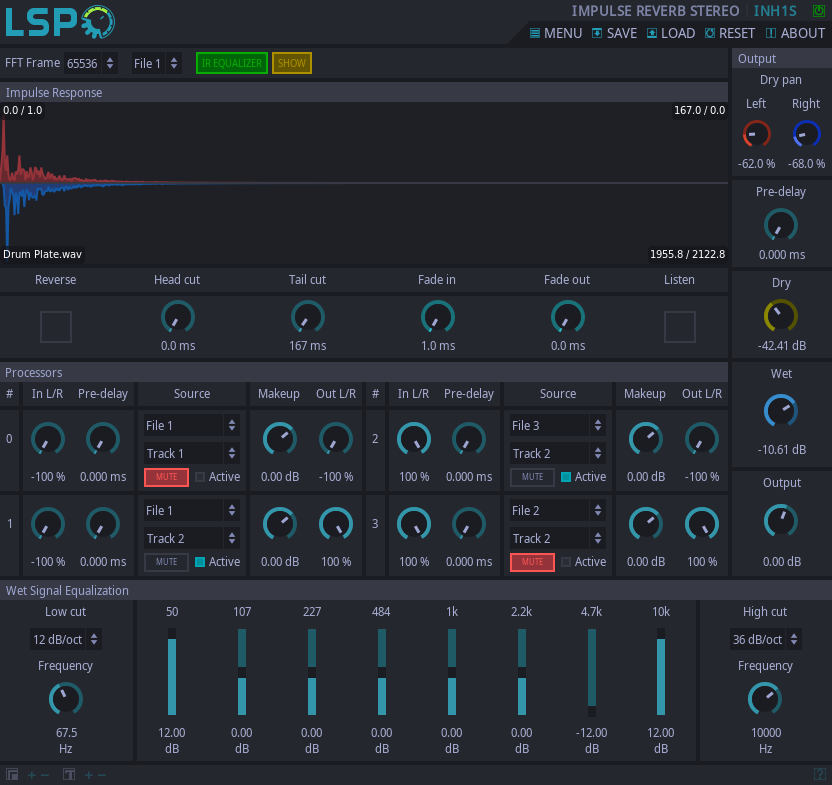832x785 pixels.
Task: Click processor 2 Out L/R knob
Action: [x=702, y=439]
